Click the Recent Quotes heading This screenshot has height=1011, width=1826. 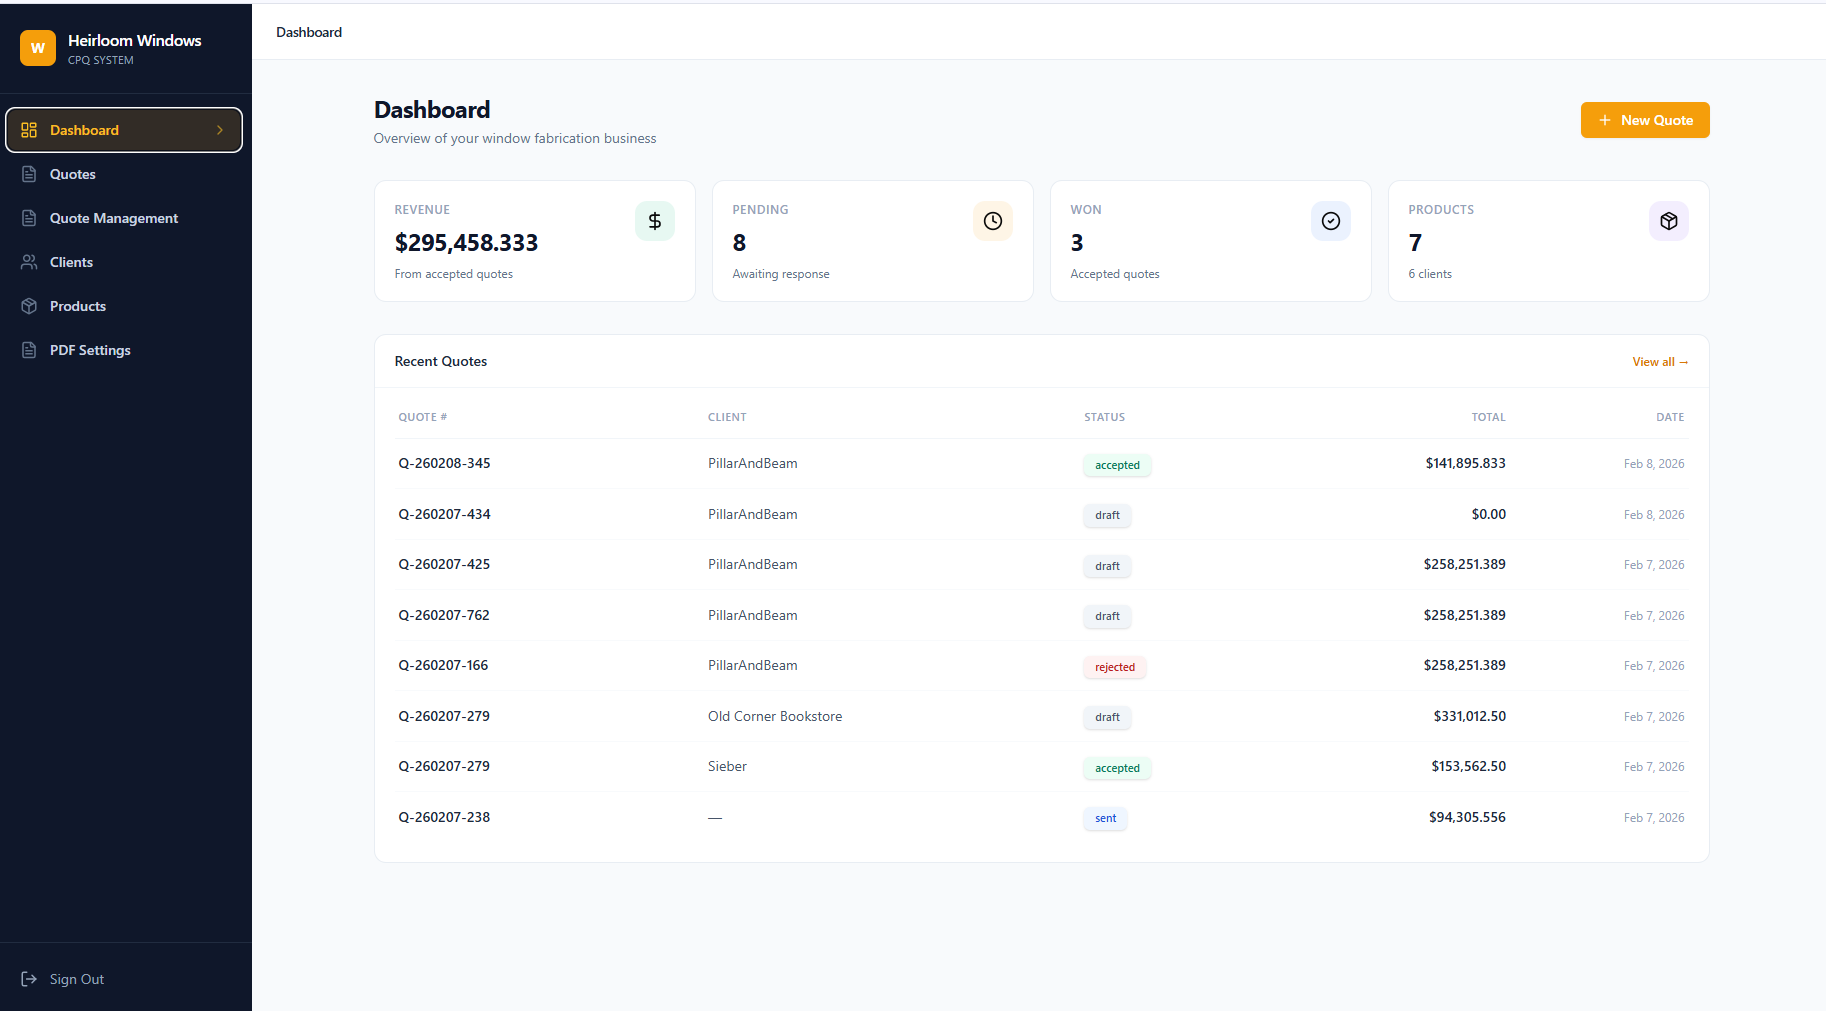pos(441,361)
